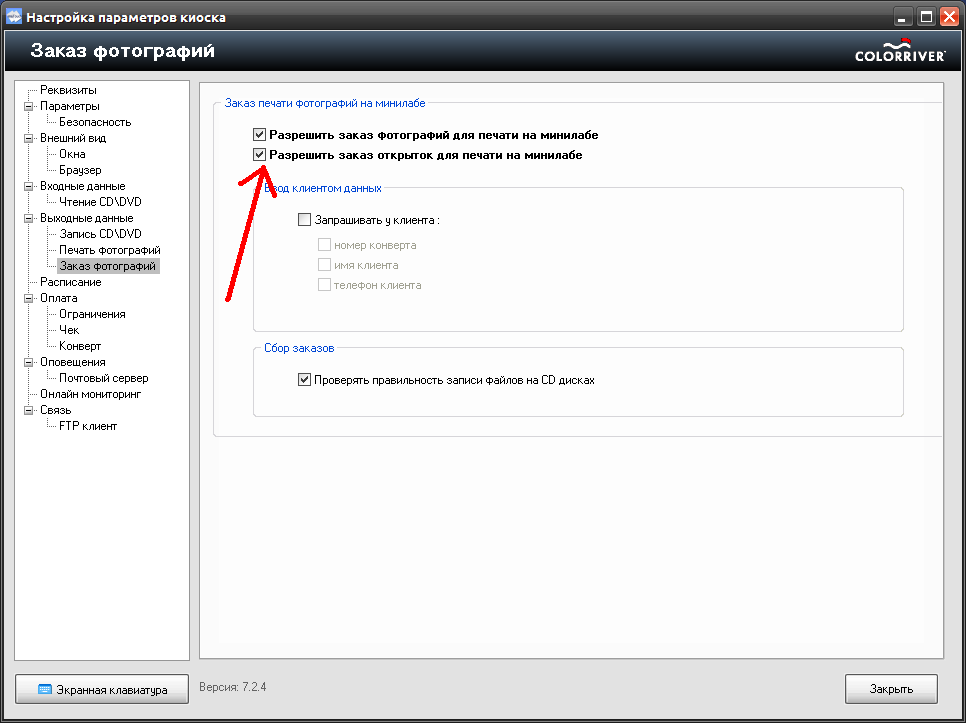Collapse the Выходные данные tree node
The width and height of the screenshot is (966, 723).
[29, 218]
